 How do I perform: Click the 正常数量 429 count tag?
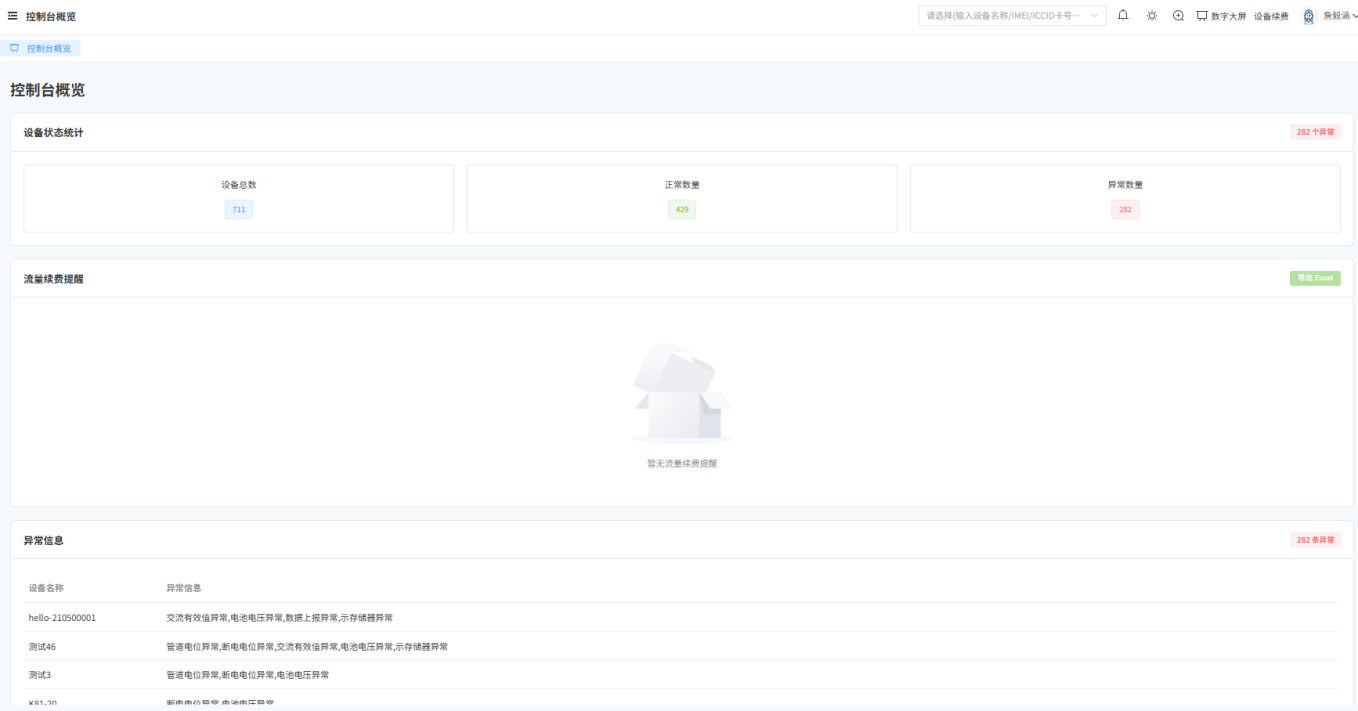point(682,209)
